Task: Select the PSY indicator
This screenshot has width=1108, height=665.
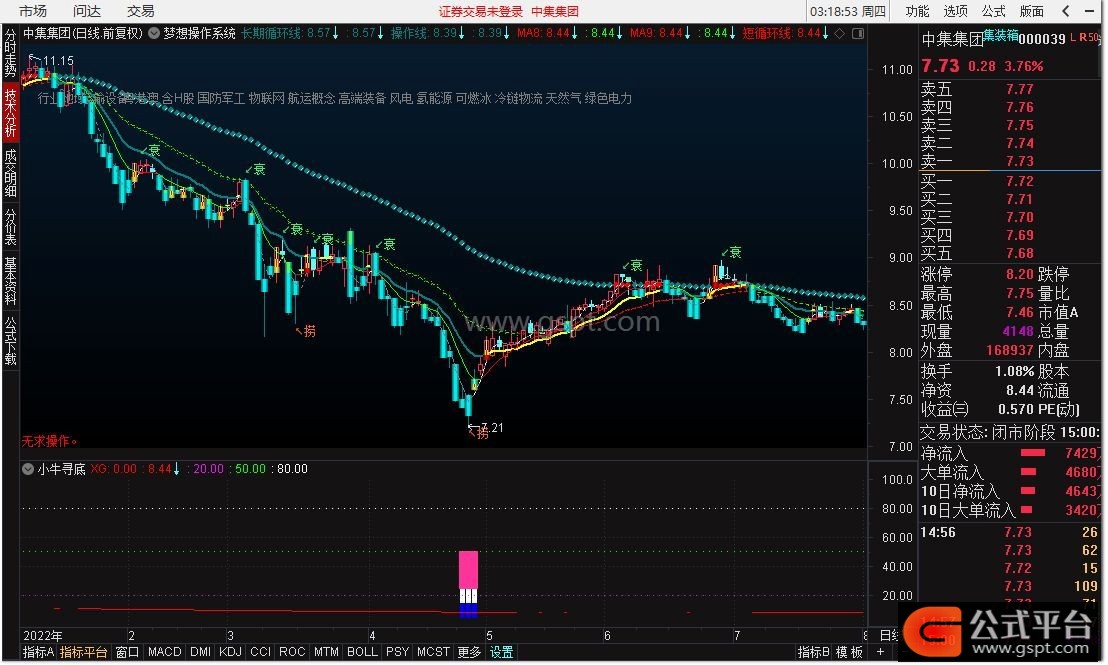Action: [x=397, y=652]
